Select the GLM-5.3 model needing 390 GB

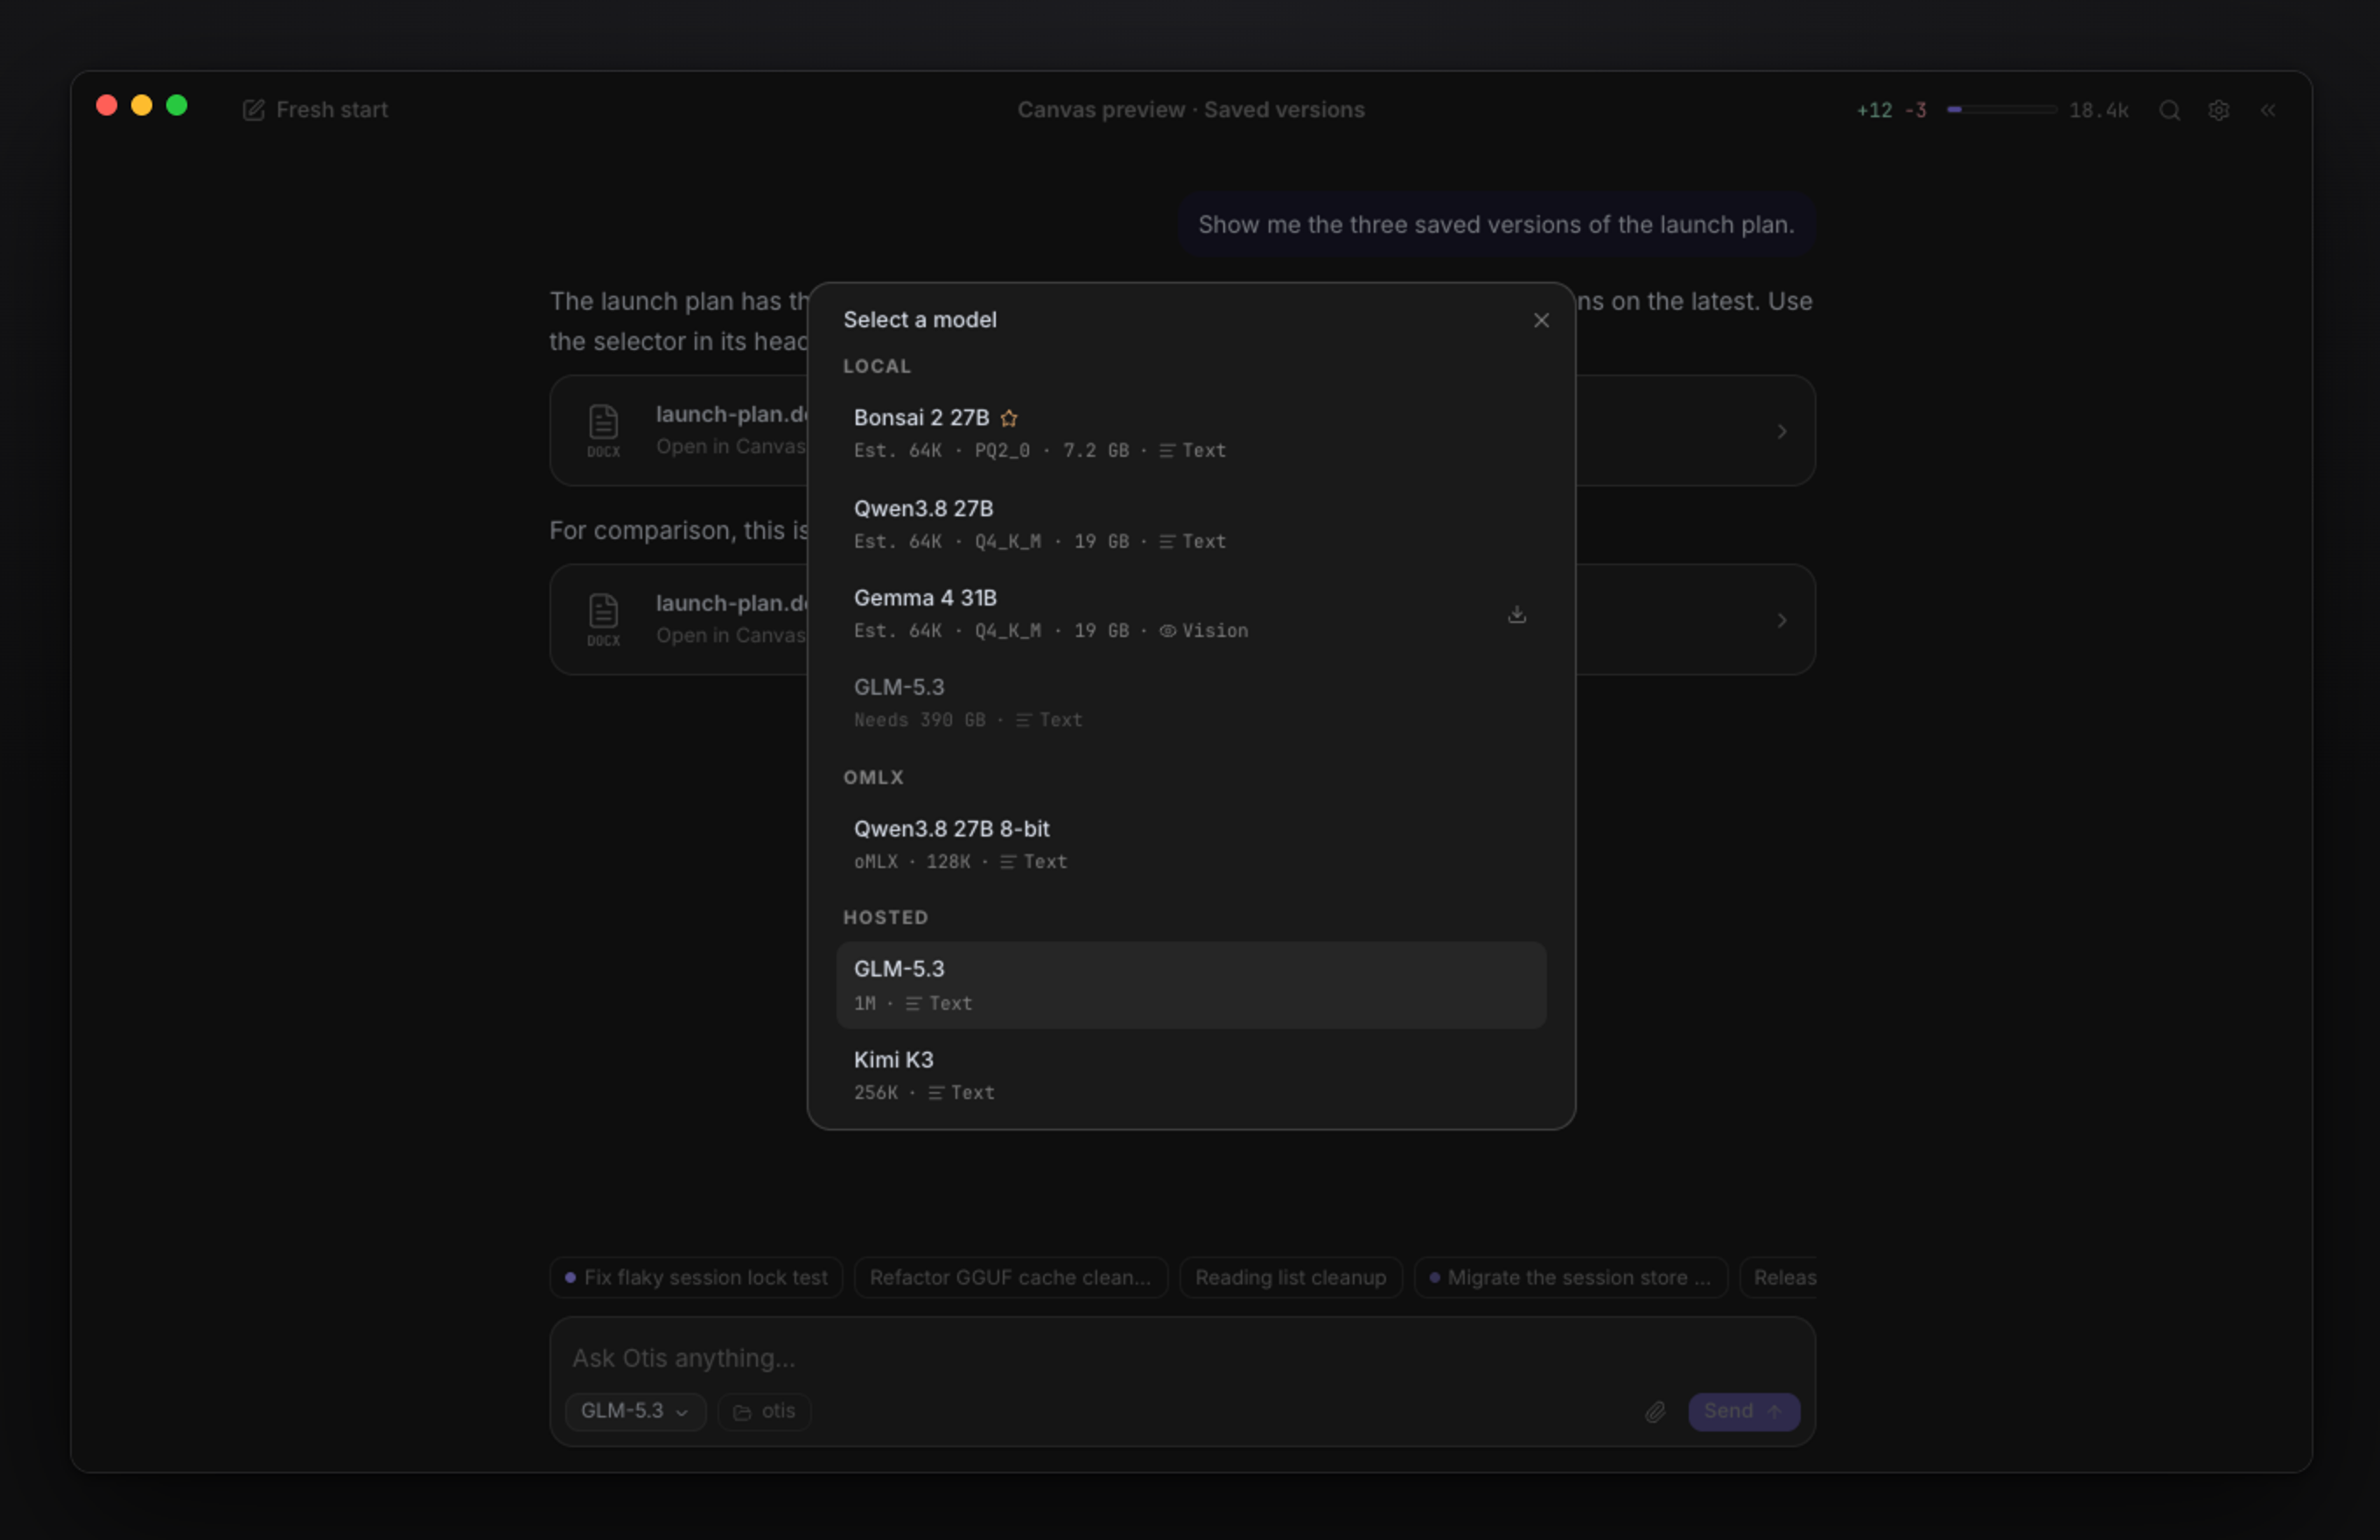pyautogui.click(x=1191, y=703)
